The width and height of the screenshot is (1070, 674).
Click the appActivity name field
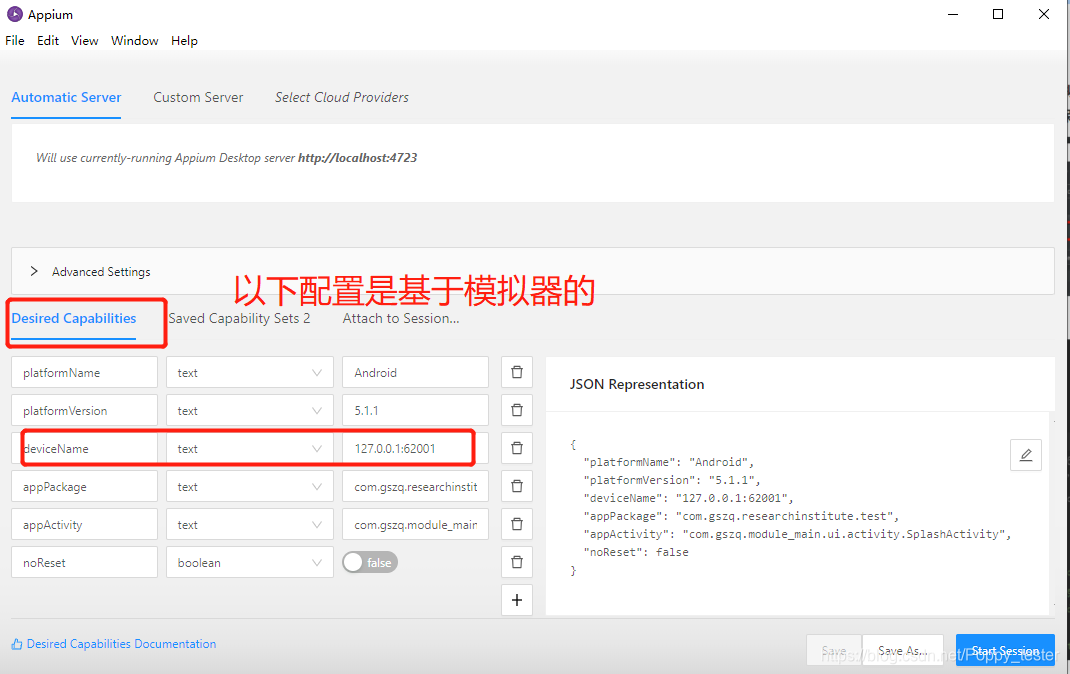85,524
